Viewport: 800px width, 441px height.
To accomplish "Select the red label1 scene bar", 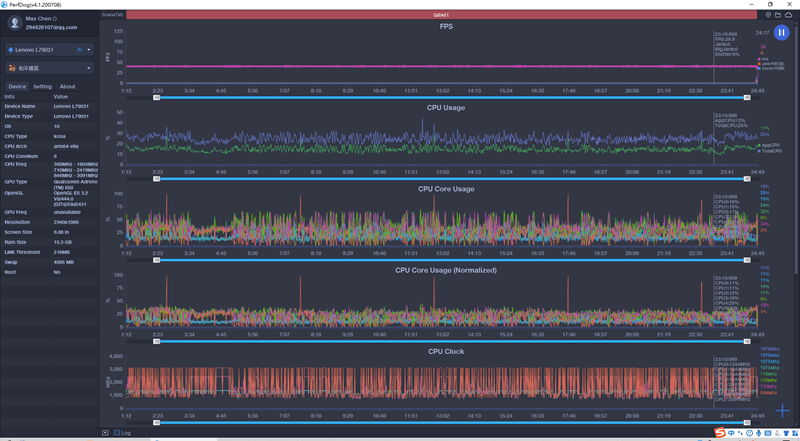I will click(x=441, y=15).
